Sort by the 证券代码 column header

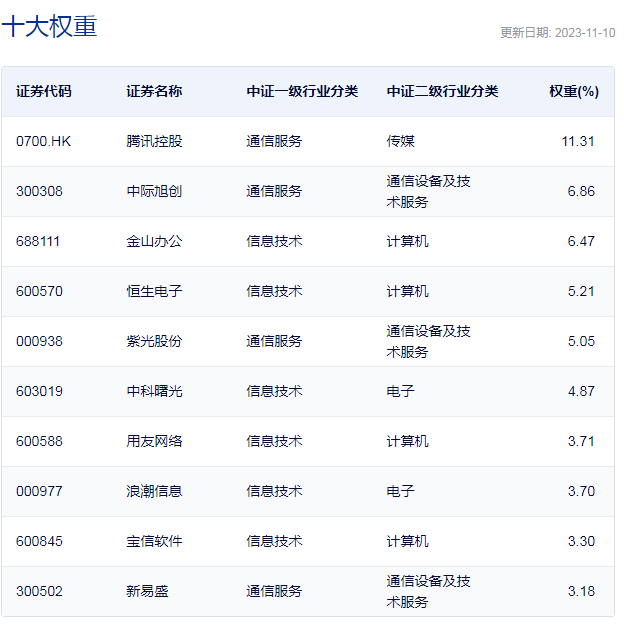point(44,91)
